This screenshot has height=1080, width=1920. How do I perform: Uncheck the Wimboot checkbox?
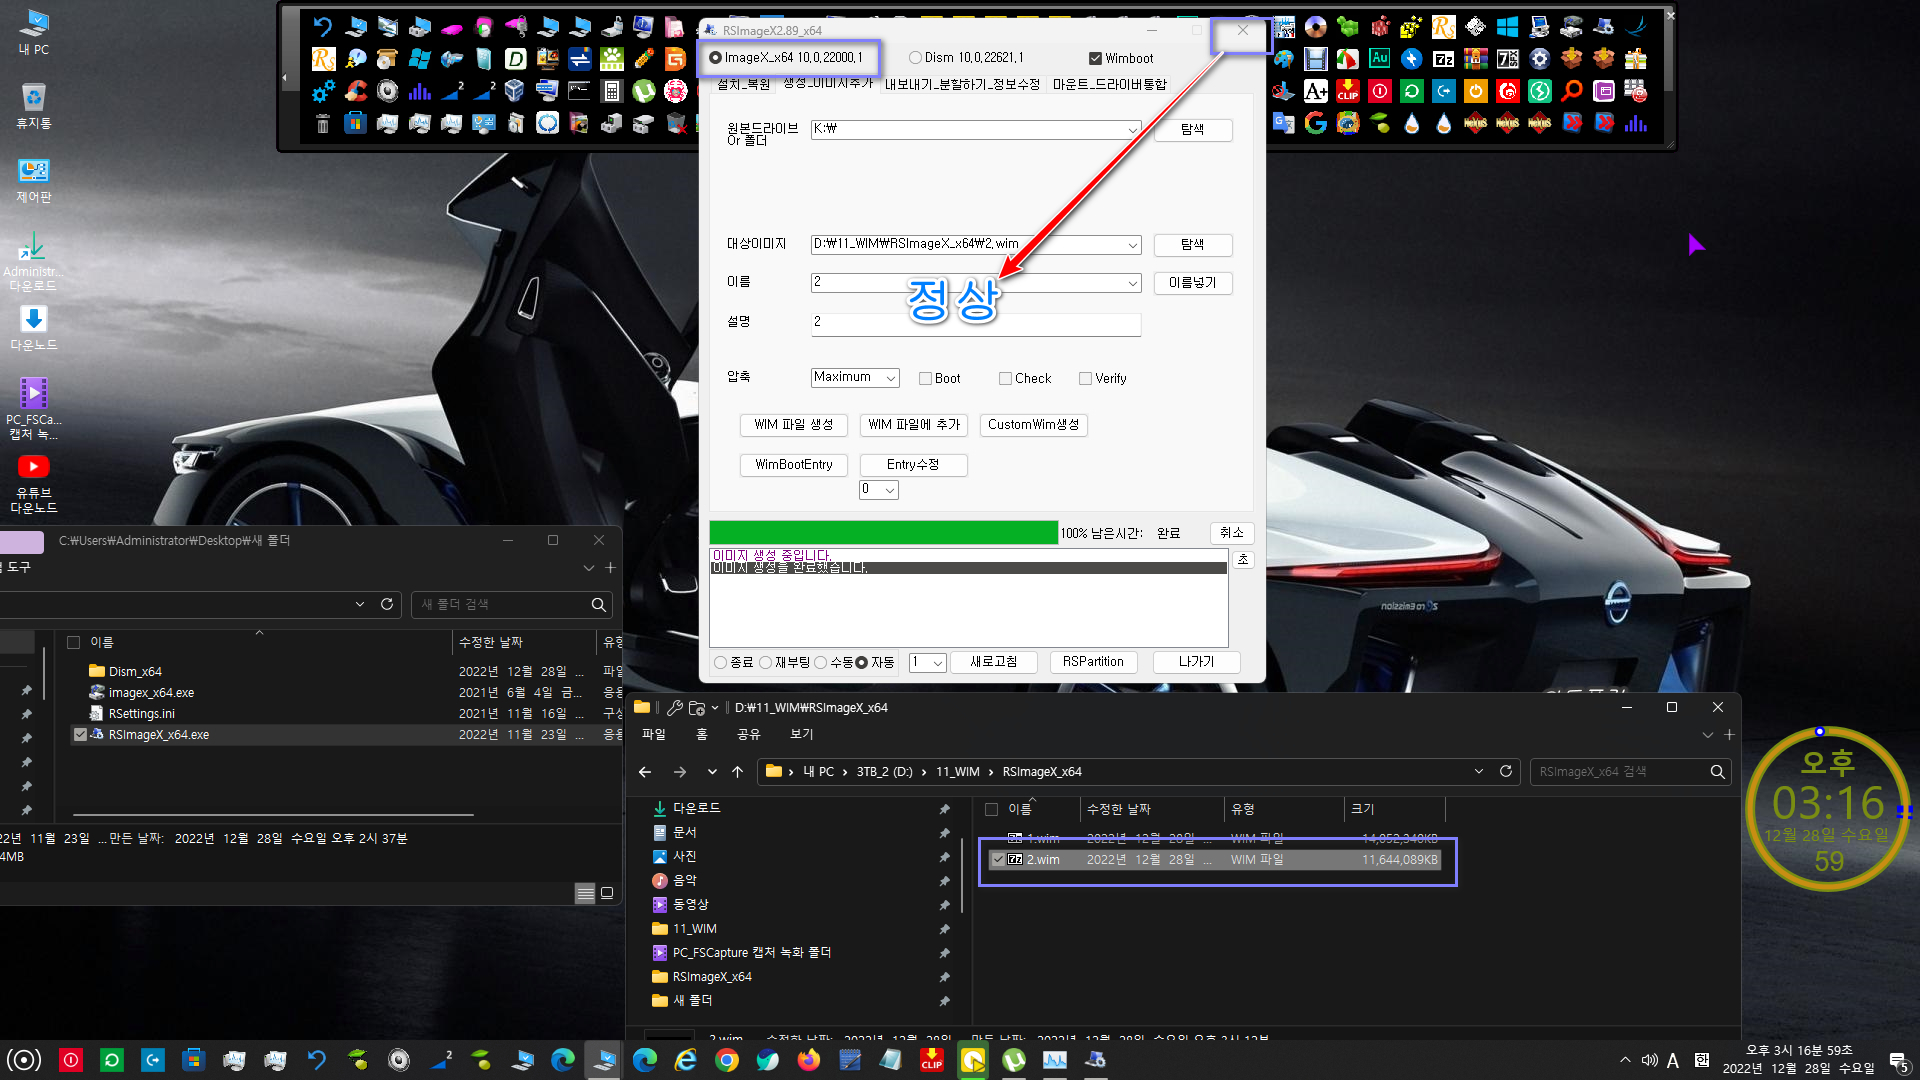tap(1095, 59)
